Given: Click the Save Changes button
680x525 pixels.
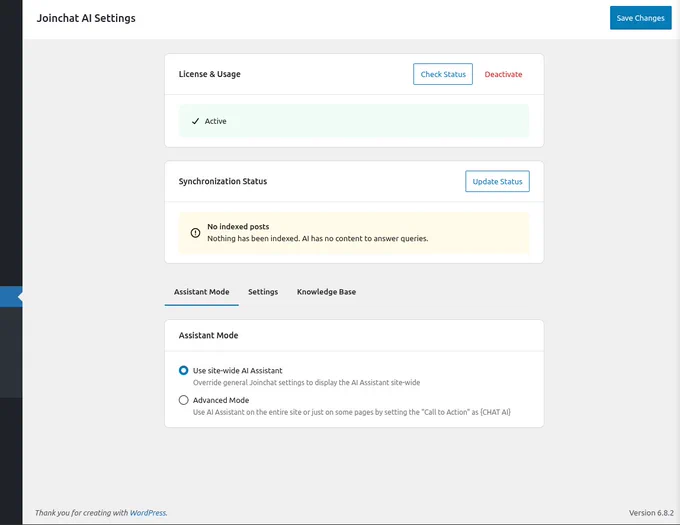Looking at the screenshot, I should pos(641,18).
